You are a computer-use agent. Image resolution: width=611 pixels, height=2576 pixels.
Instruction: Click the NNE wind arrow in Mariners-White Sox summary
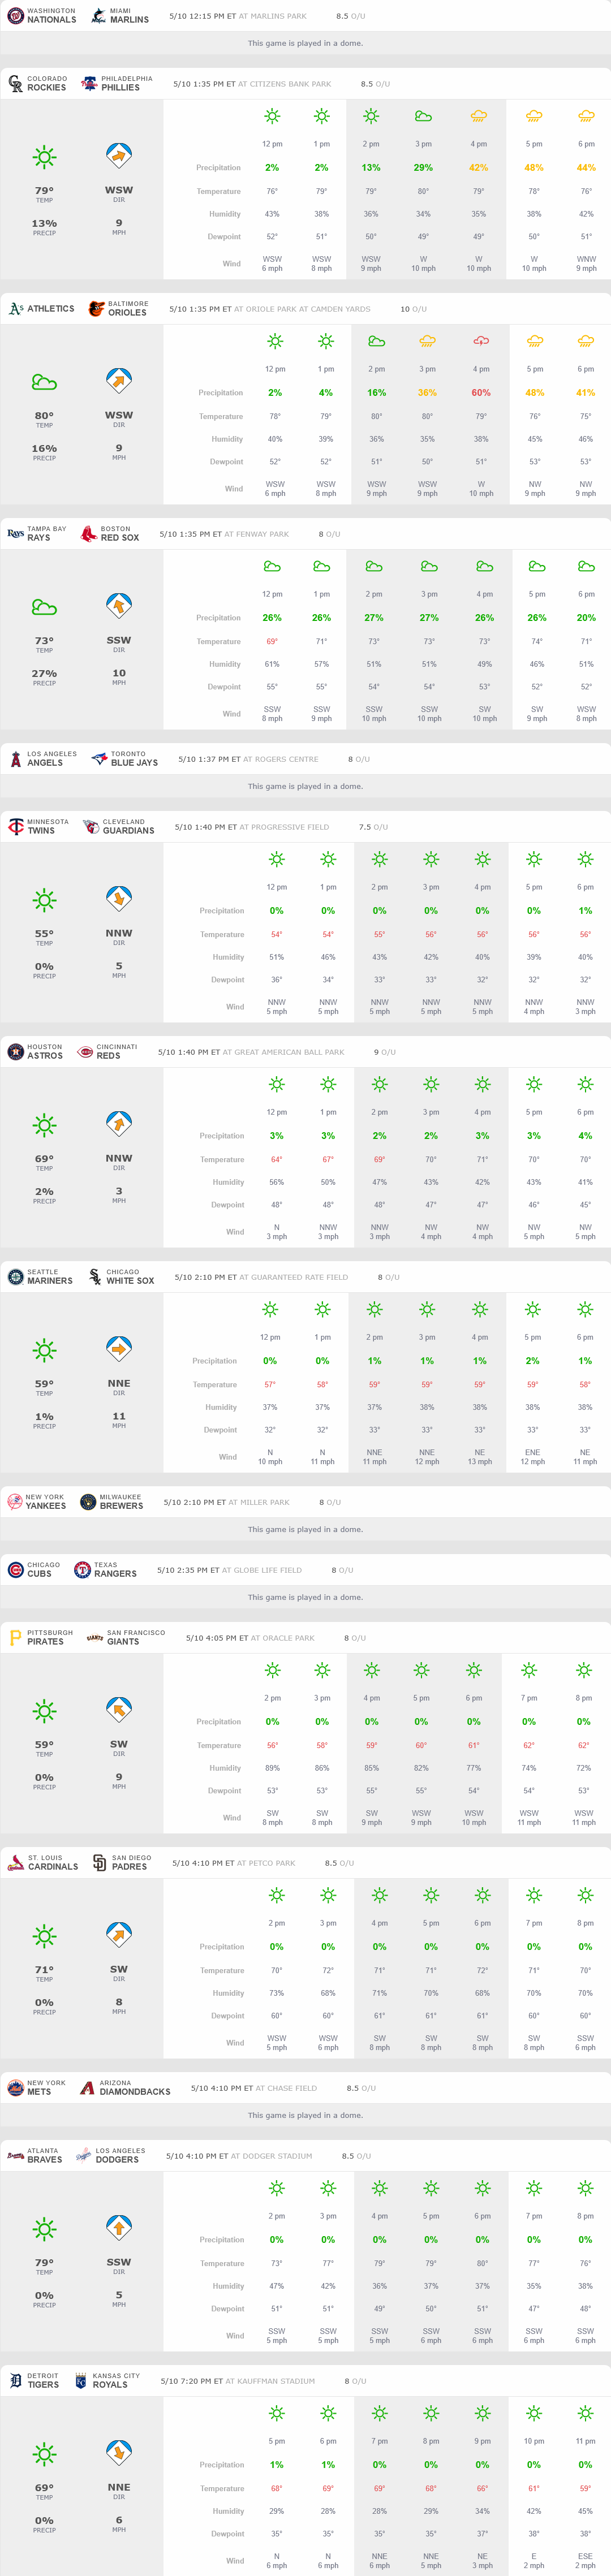pyautogui.click(x=119, y=1349)
